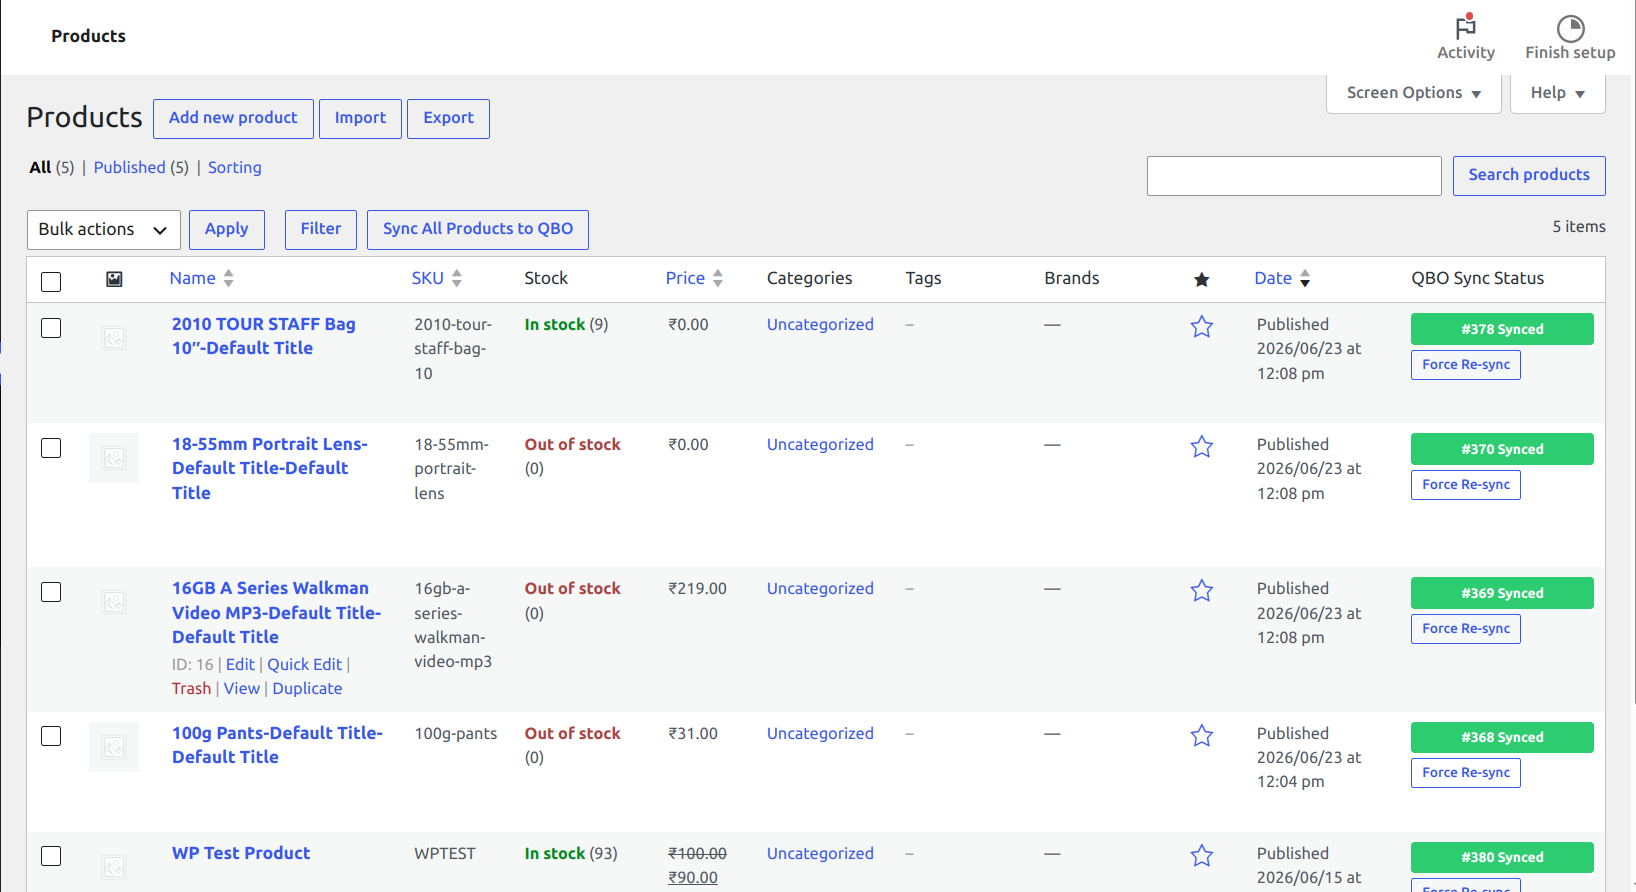The height and width of the screenshot is (892, 1636).
Task: Open 2010 TOUR STAFF Bag product link
Action: (x=264, y=336)
